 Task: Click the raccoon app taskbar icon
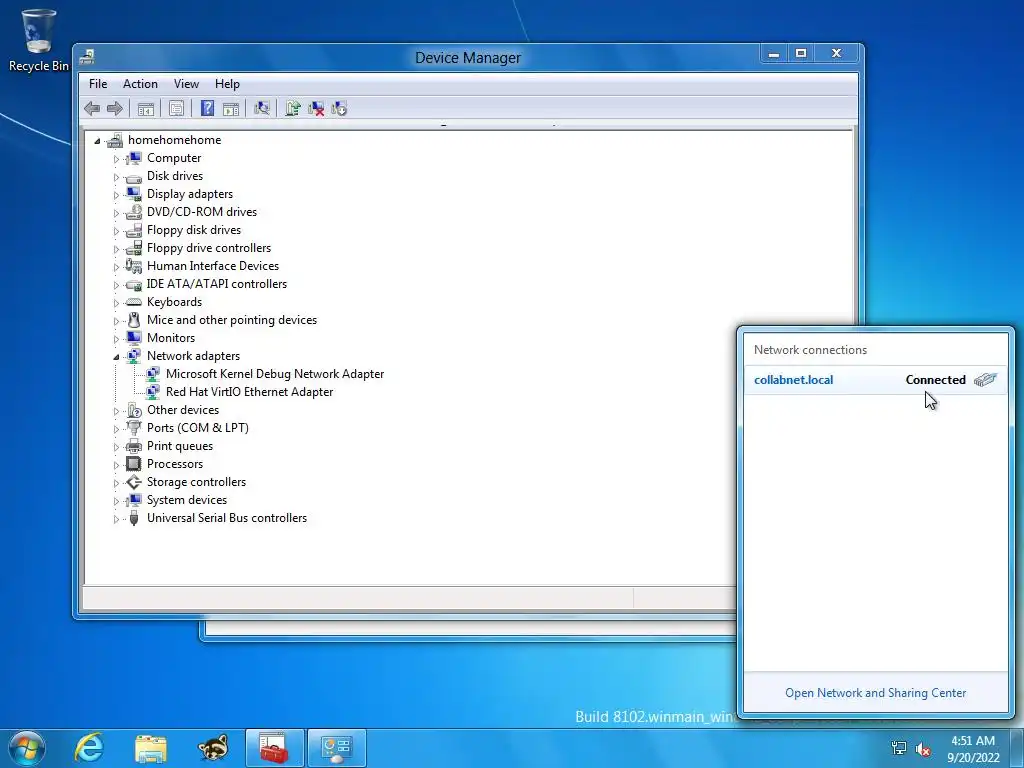pyautogui.click(x=213, y=748)
